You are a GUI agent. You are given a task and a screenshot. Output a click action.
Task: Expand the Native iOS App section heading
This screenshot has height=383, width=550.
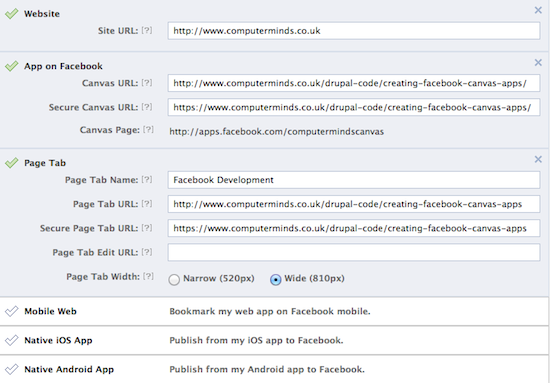(x=58, y=341)
